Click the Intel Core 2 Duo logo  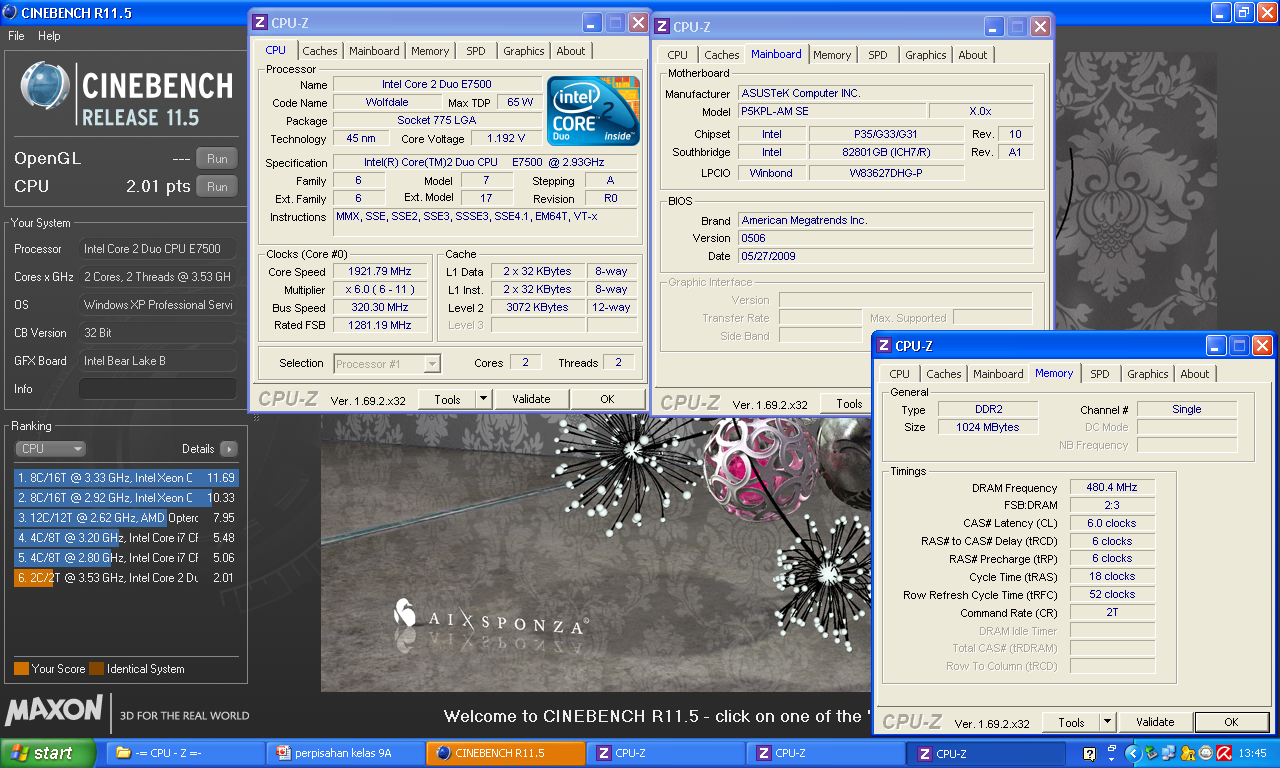593,110
